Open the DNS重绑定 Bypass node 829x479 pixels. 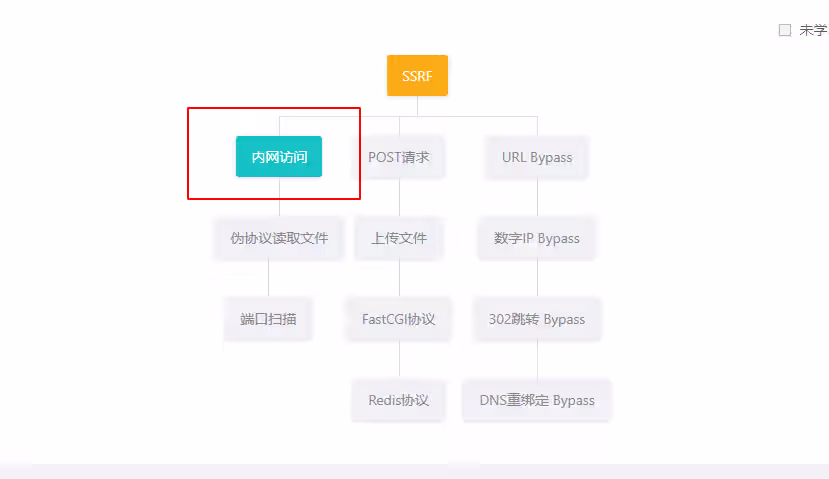[x=537, y=400]
